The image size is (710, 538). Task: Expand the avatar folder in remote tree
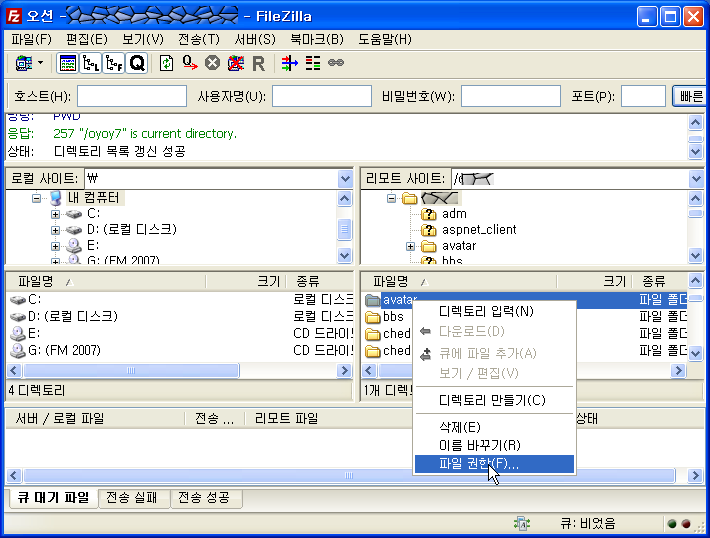click(410, 246)
